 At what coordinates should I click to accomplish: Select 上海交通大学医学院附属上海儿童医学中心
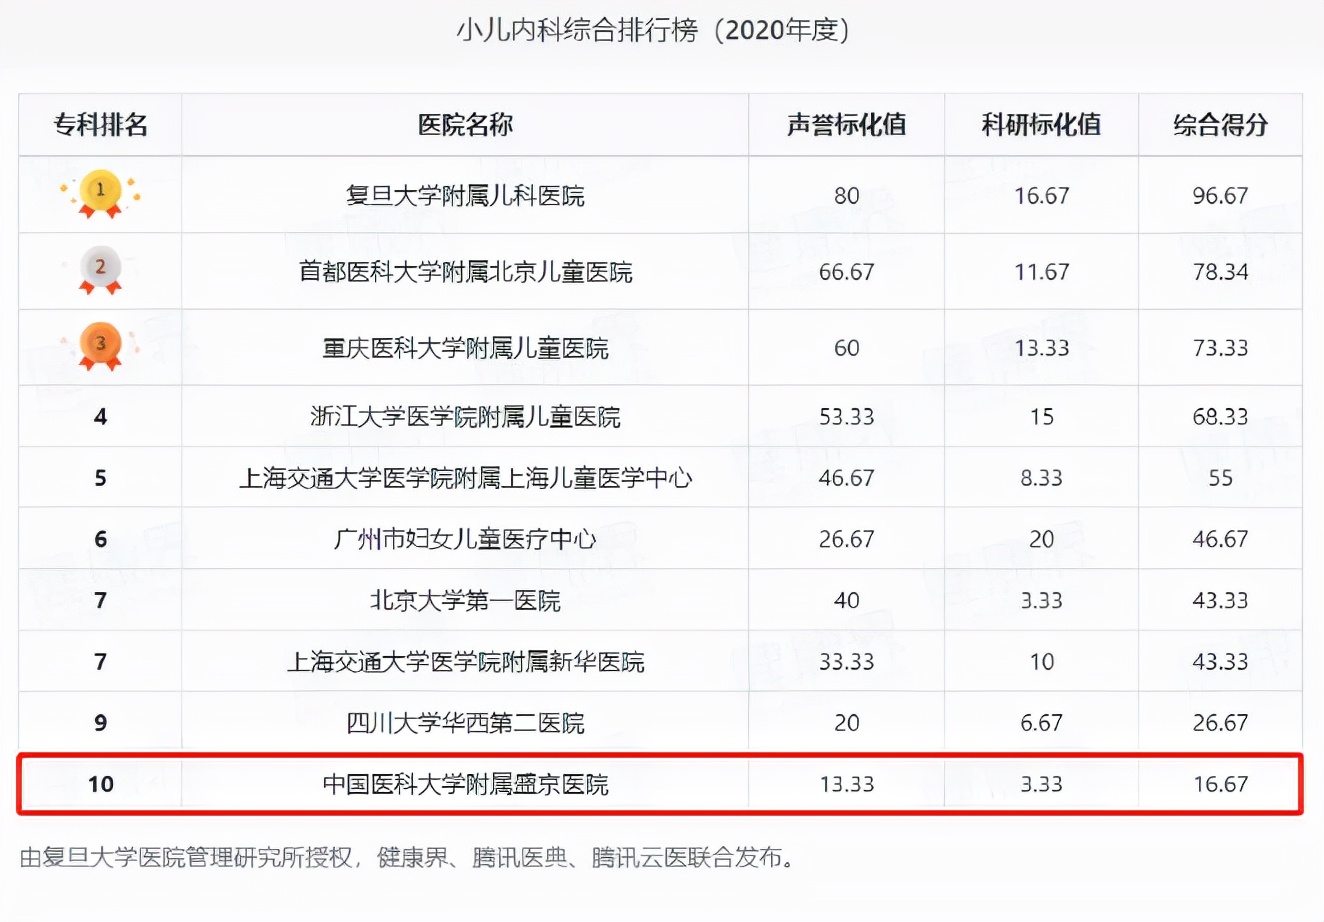point(463,477)
